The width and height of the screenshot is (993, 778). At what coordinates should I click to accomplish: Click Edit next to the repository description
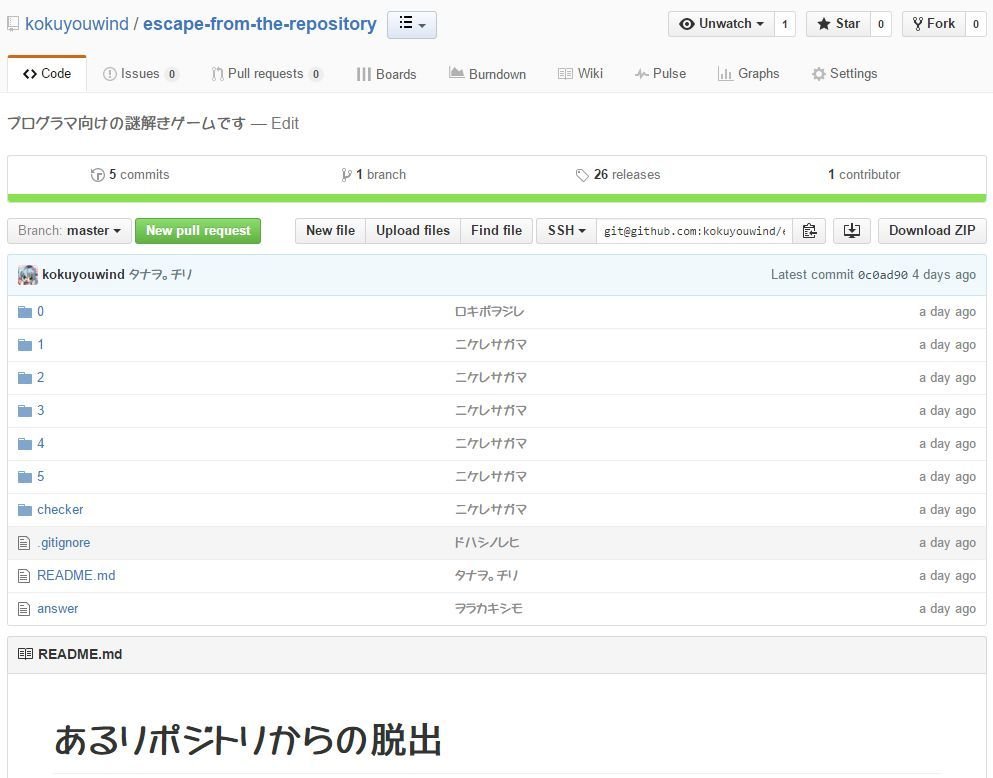[x=285, y=123]
